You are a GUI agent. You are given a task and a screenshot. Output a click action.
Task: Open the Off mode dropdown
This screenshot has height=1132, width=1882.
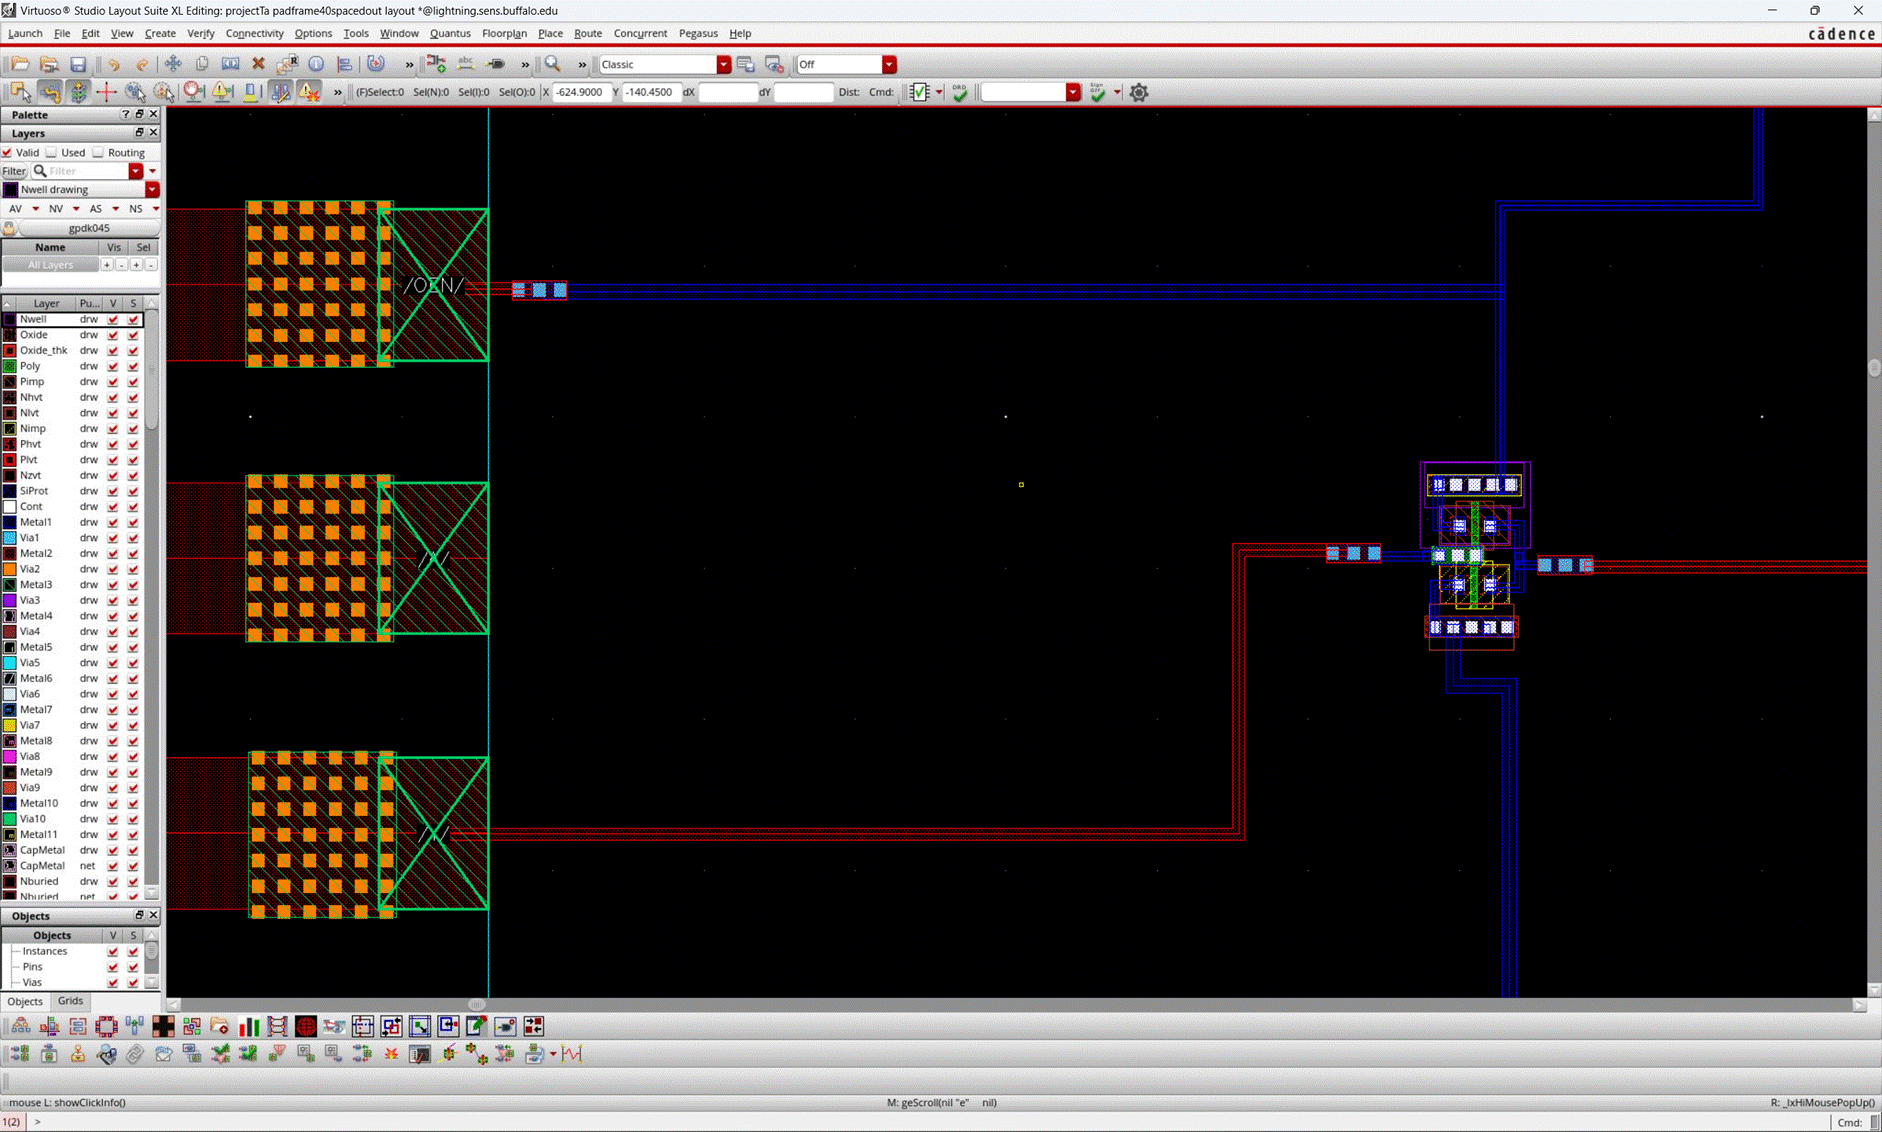[x=889, y=64]
